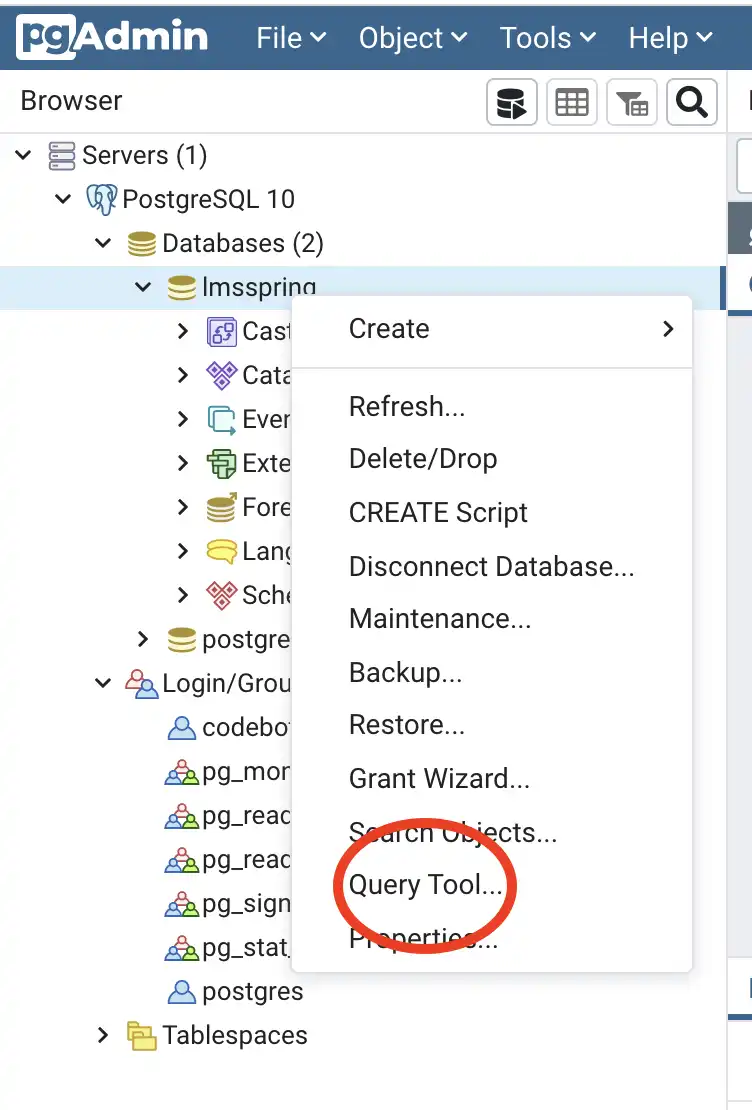Click Disconnect Database... menu entry
Image resolution: width=752 pixels, height=1110 pixels.
tap(491, 567)
